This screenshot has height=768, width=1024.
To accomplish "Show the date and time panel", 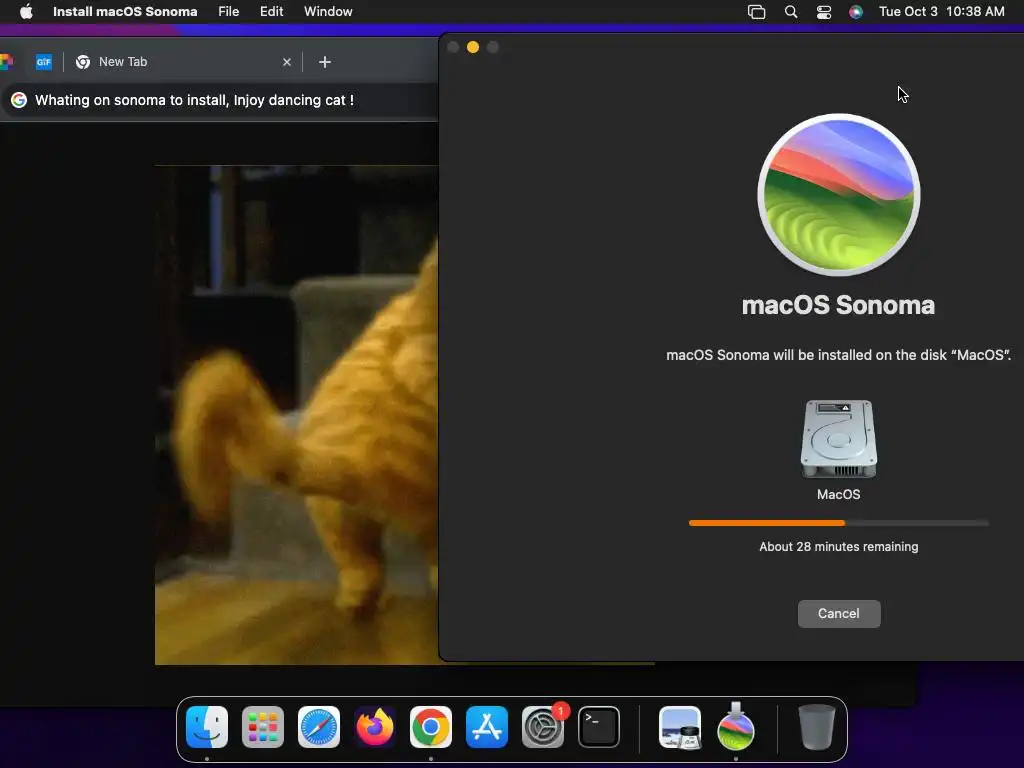I will pyautogui.click(x=941, y=11).
